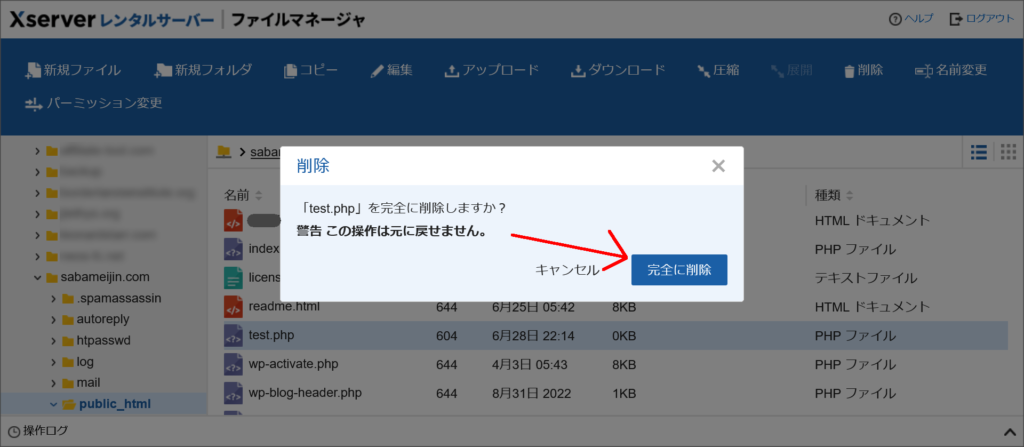Click the 604 permission cell
This screenshot has width=1024, height=447.
click(x=447, y=336)
